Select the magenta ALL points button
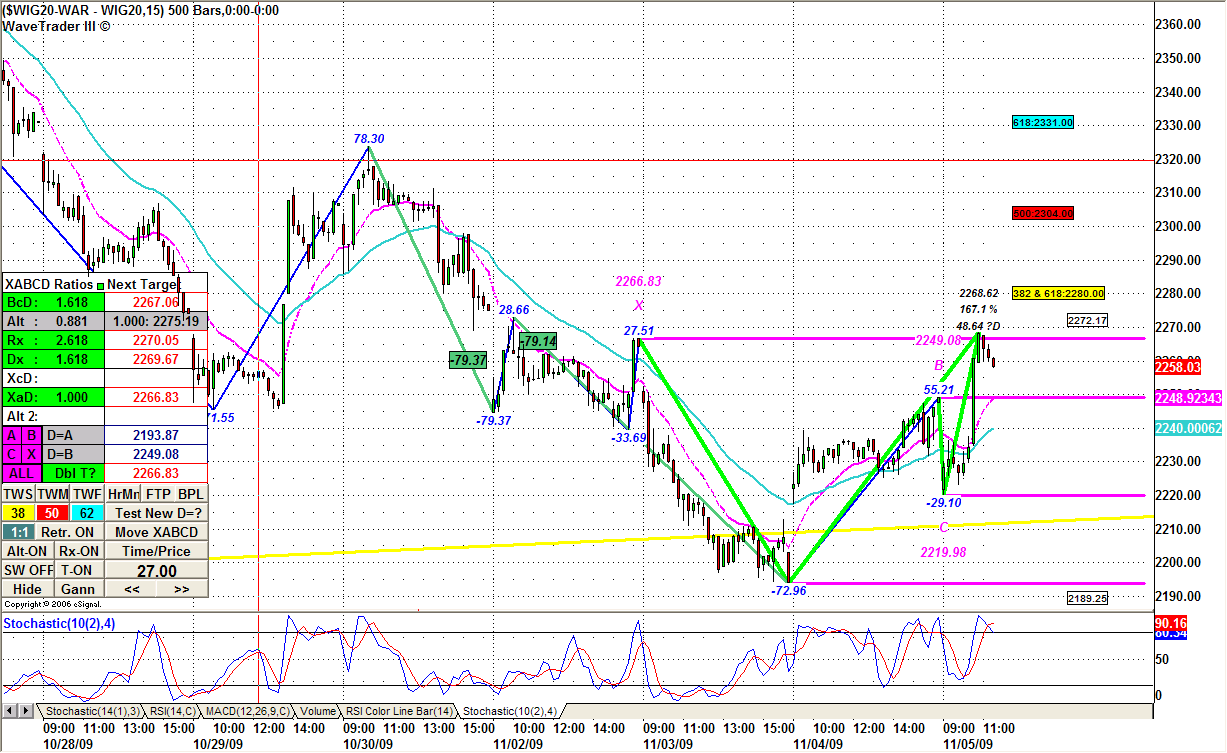The image size is (1227, 753). point(22,473)
